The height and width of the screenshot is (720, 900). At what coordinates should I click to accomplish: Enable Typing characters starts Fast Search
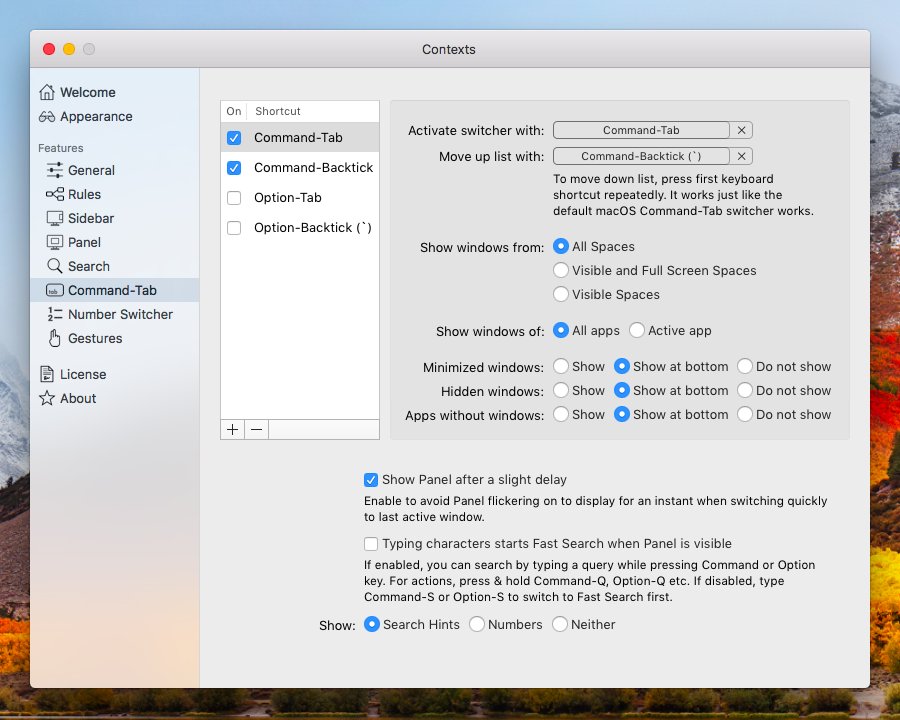[x=371, y=544]
